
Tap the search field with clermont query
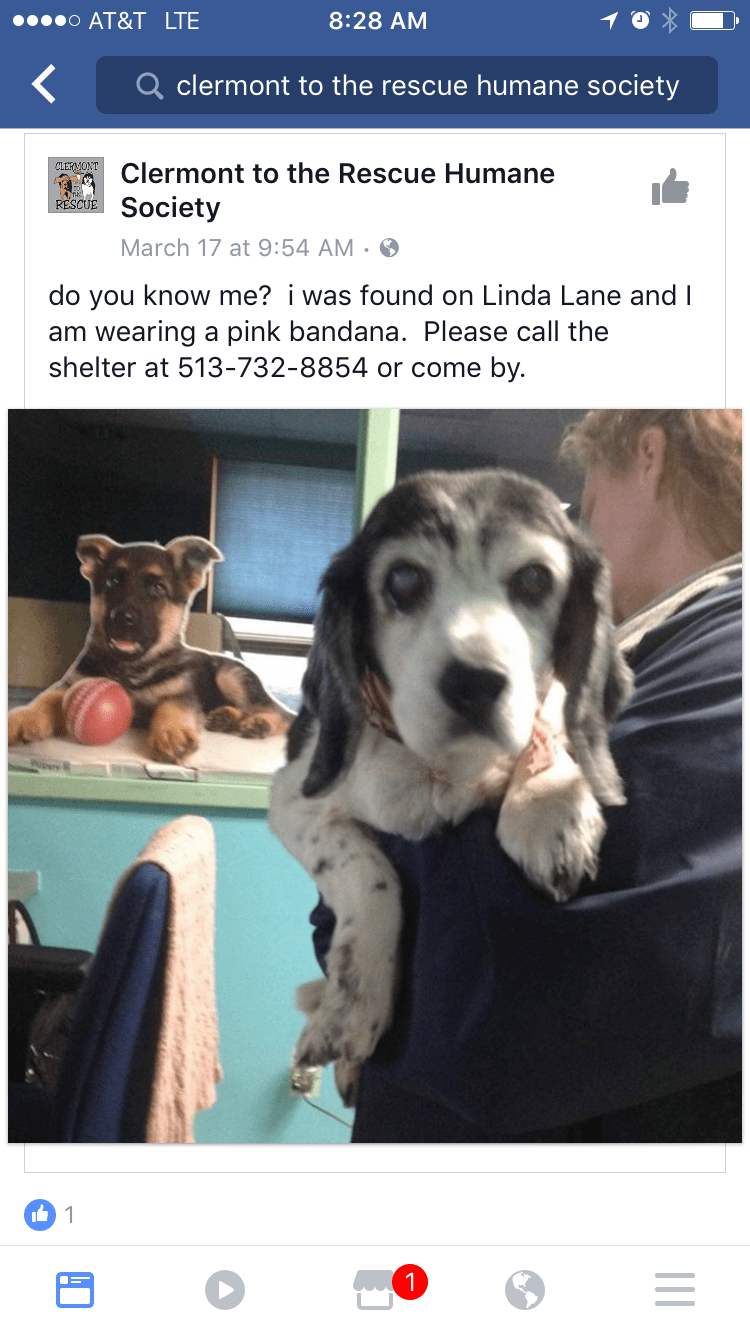407,86
